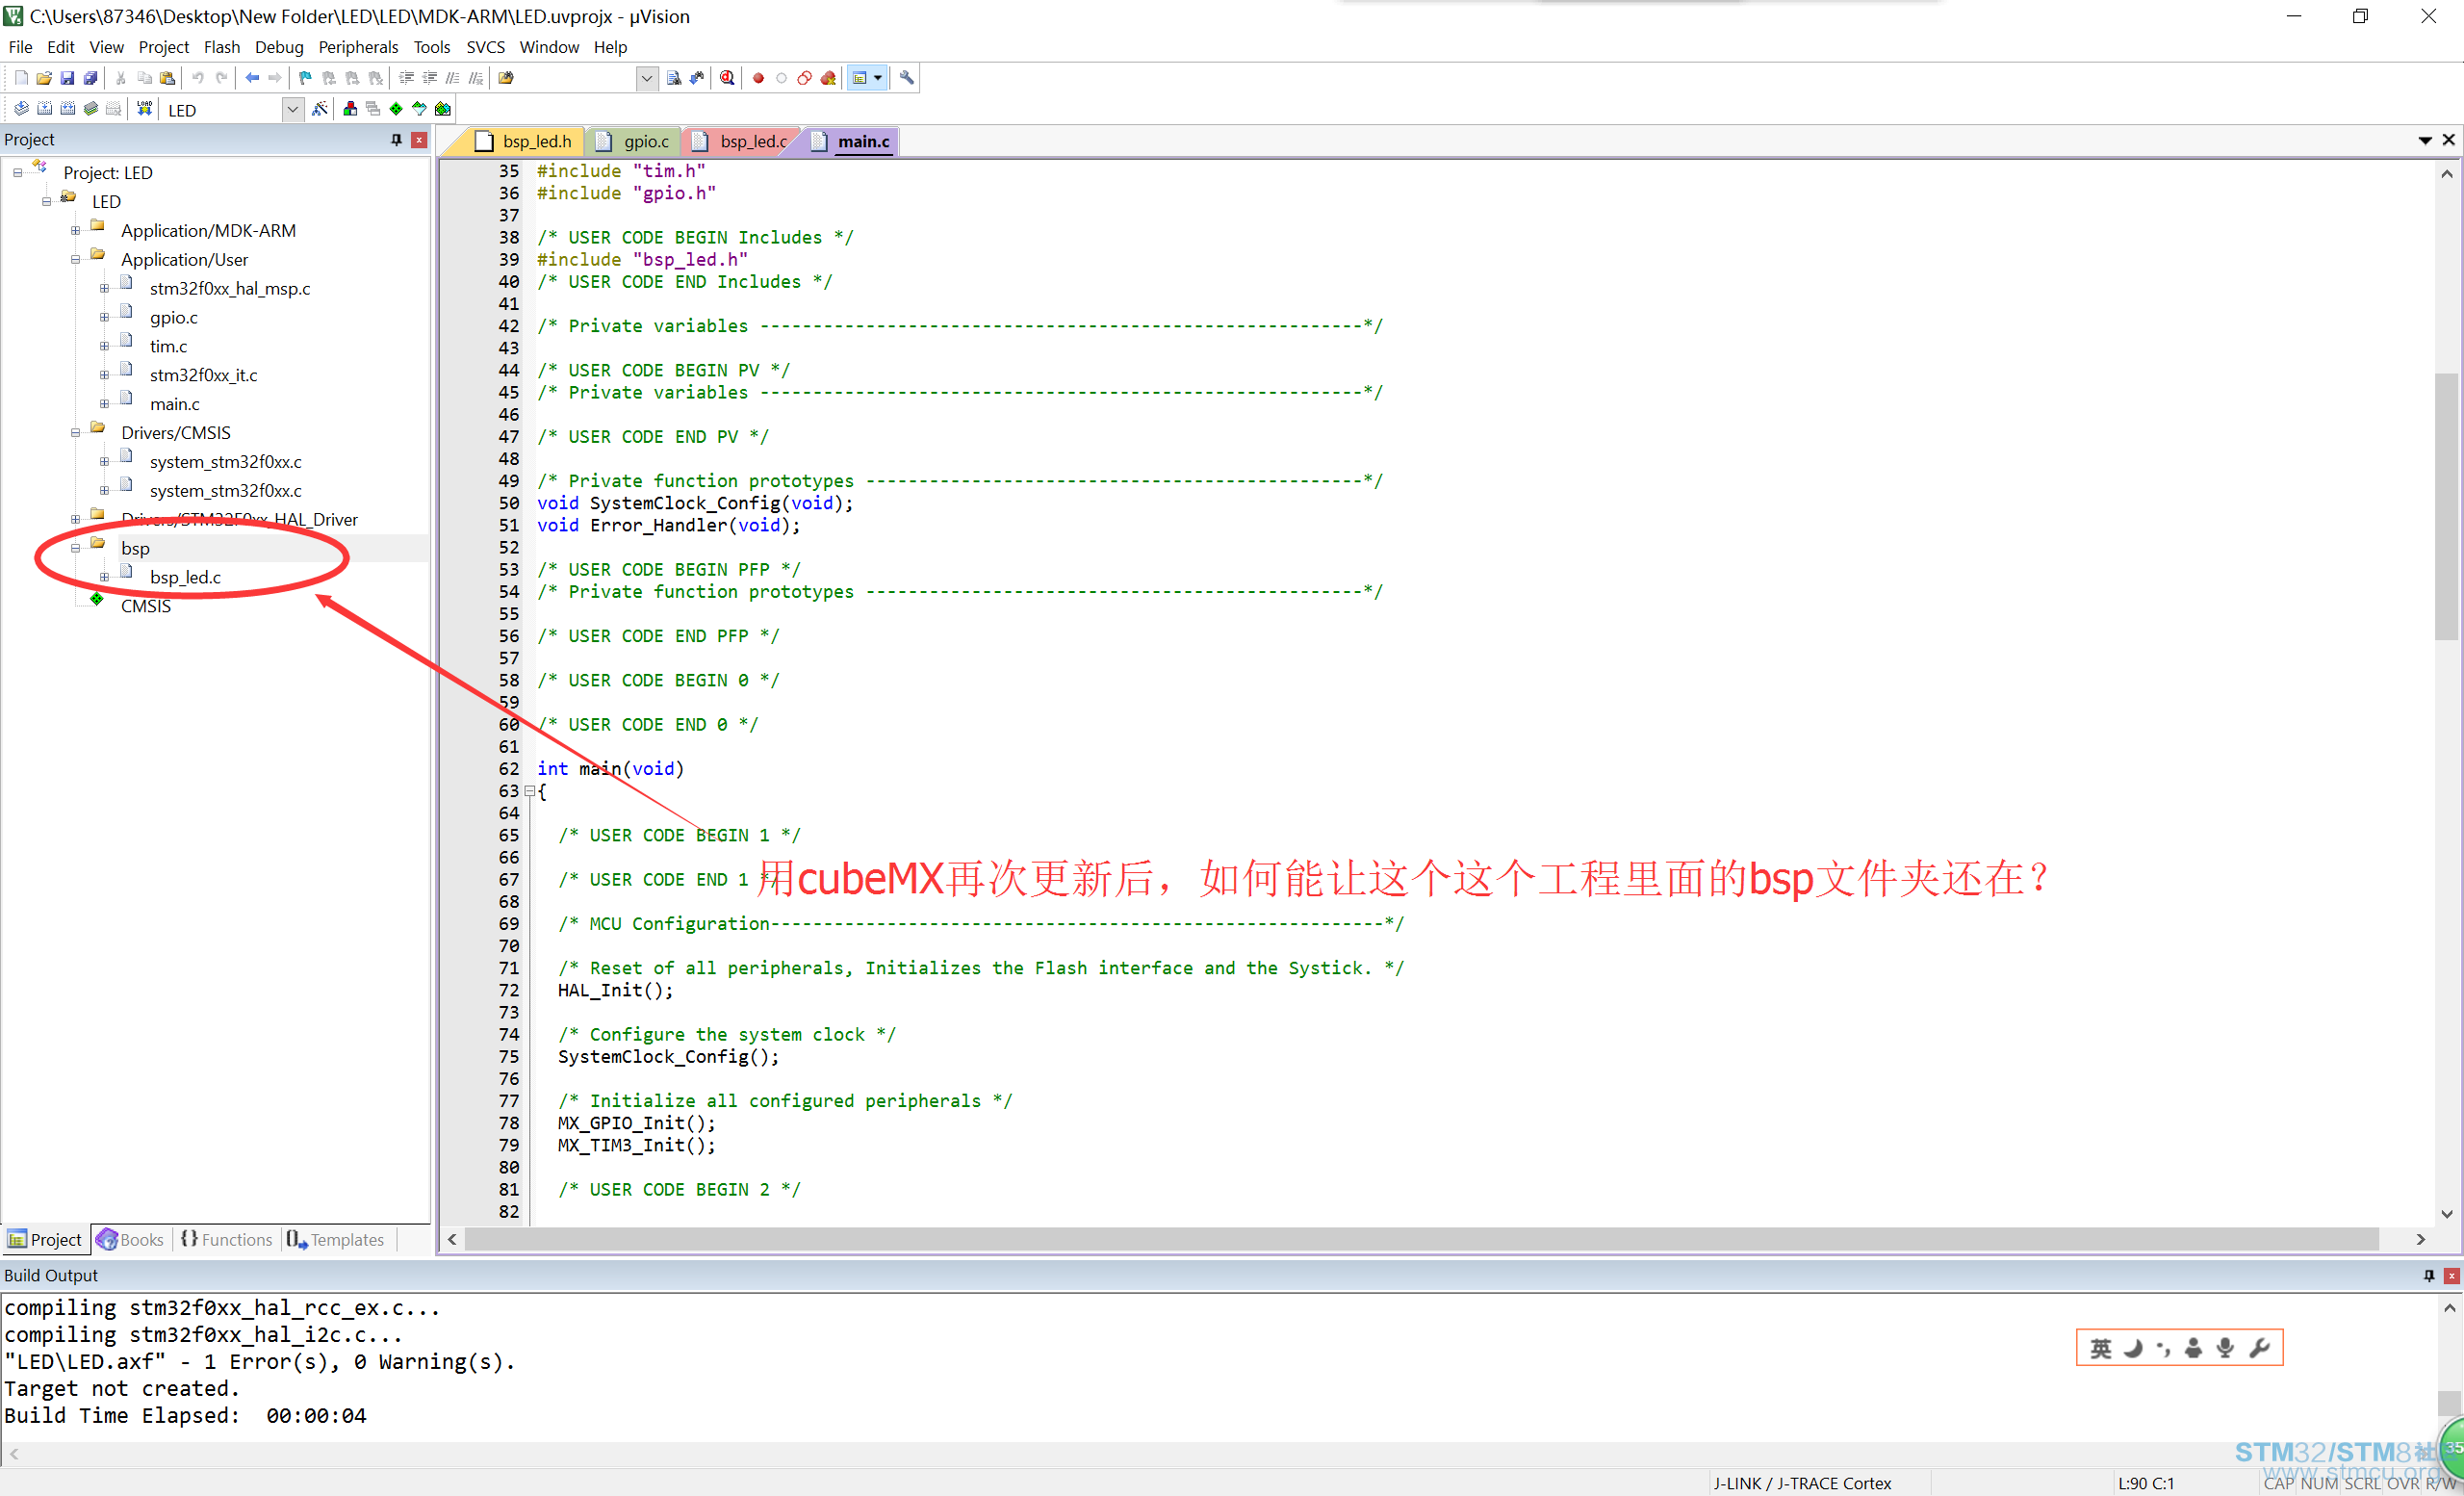Kill all breakpoints icon
This screenshot has height=1496, width=2464.
tap(828, 78)
